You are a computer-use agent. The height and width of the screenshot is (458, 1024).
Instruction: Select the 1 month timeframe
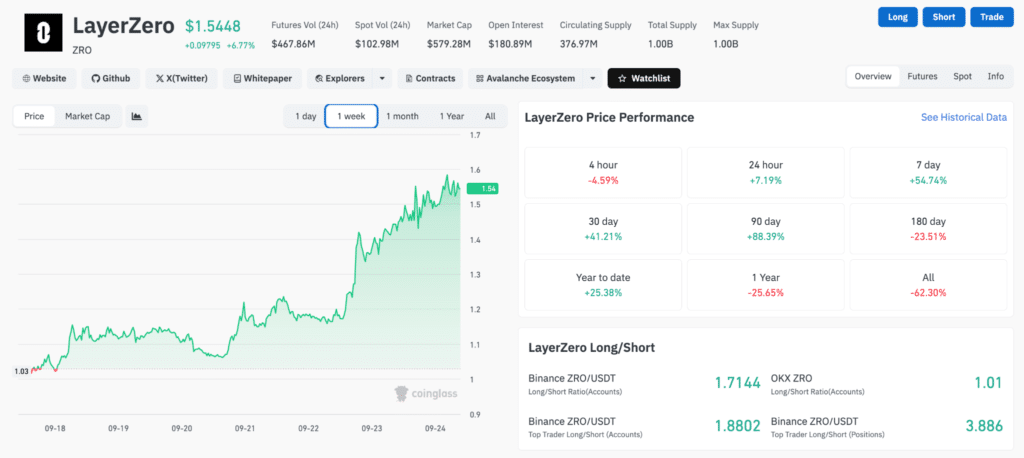(402, 116)
